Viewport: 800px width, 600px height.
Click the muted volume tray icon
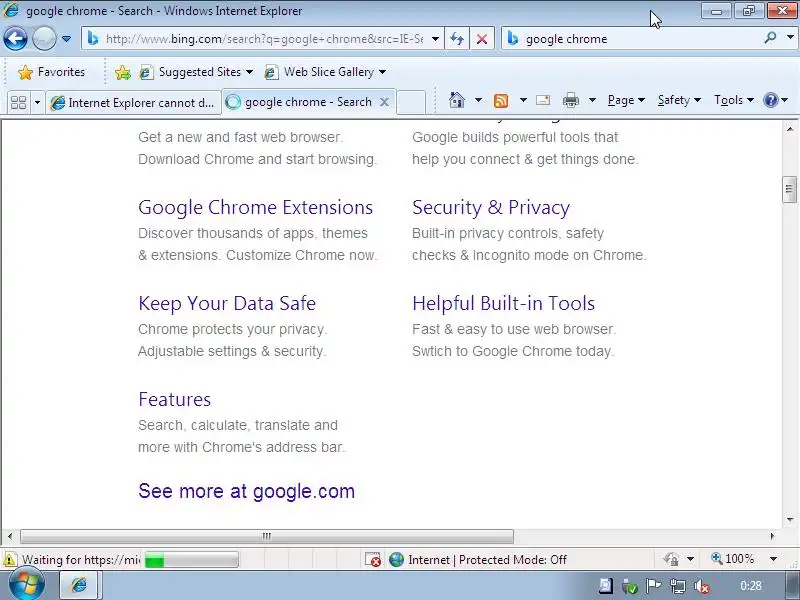coord(702,586)
